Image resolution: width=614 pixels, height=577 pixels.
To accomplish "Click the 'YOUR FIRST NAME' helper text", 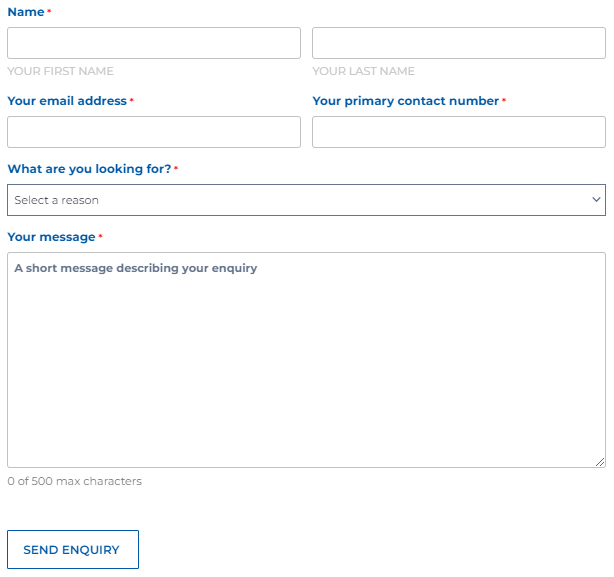I will pyautogui.click(x=60, y=71).
